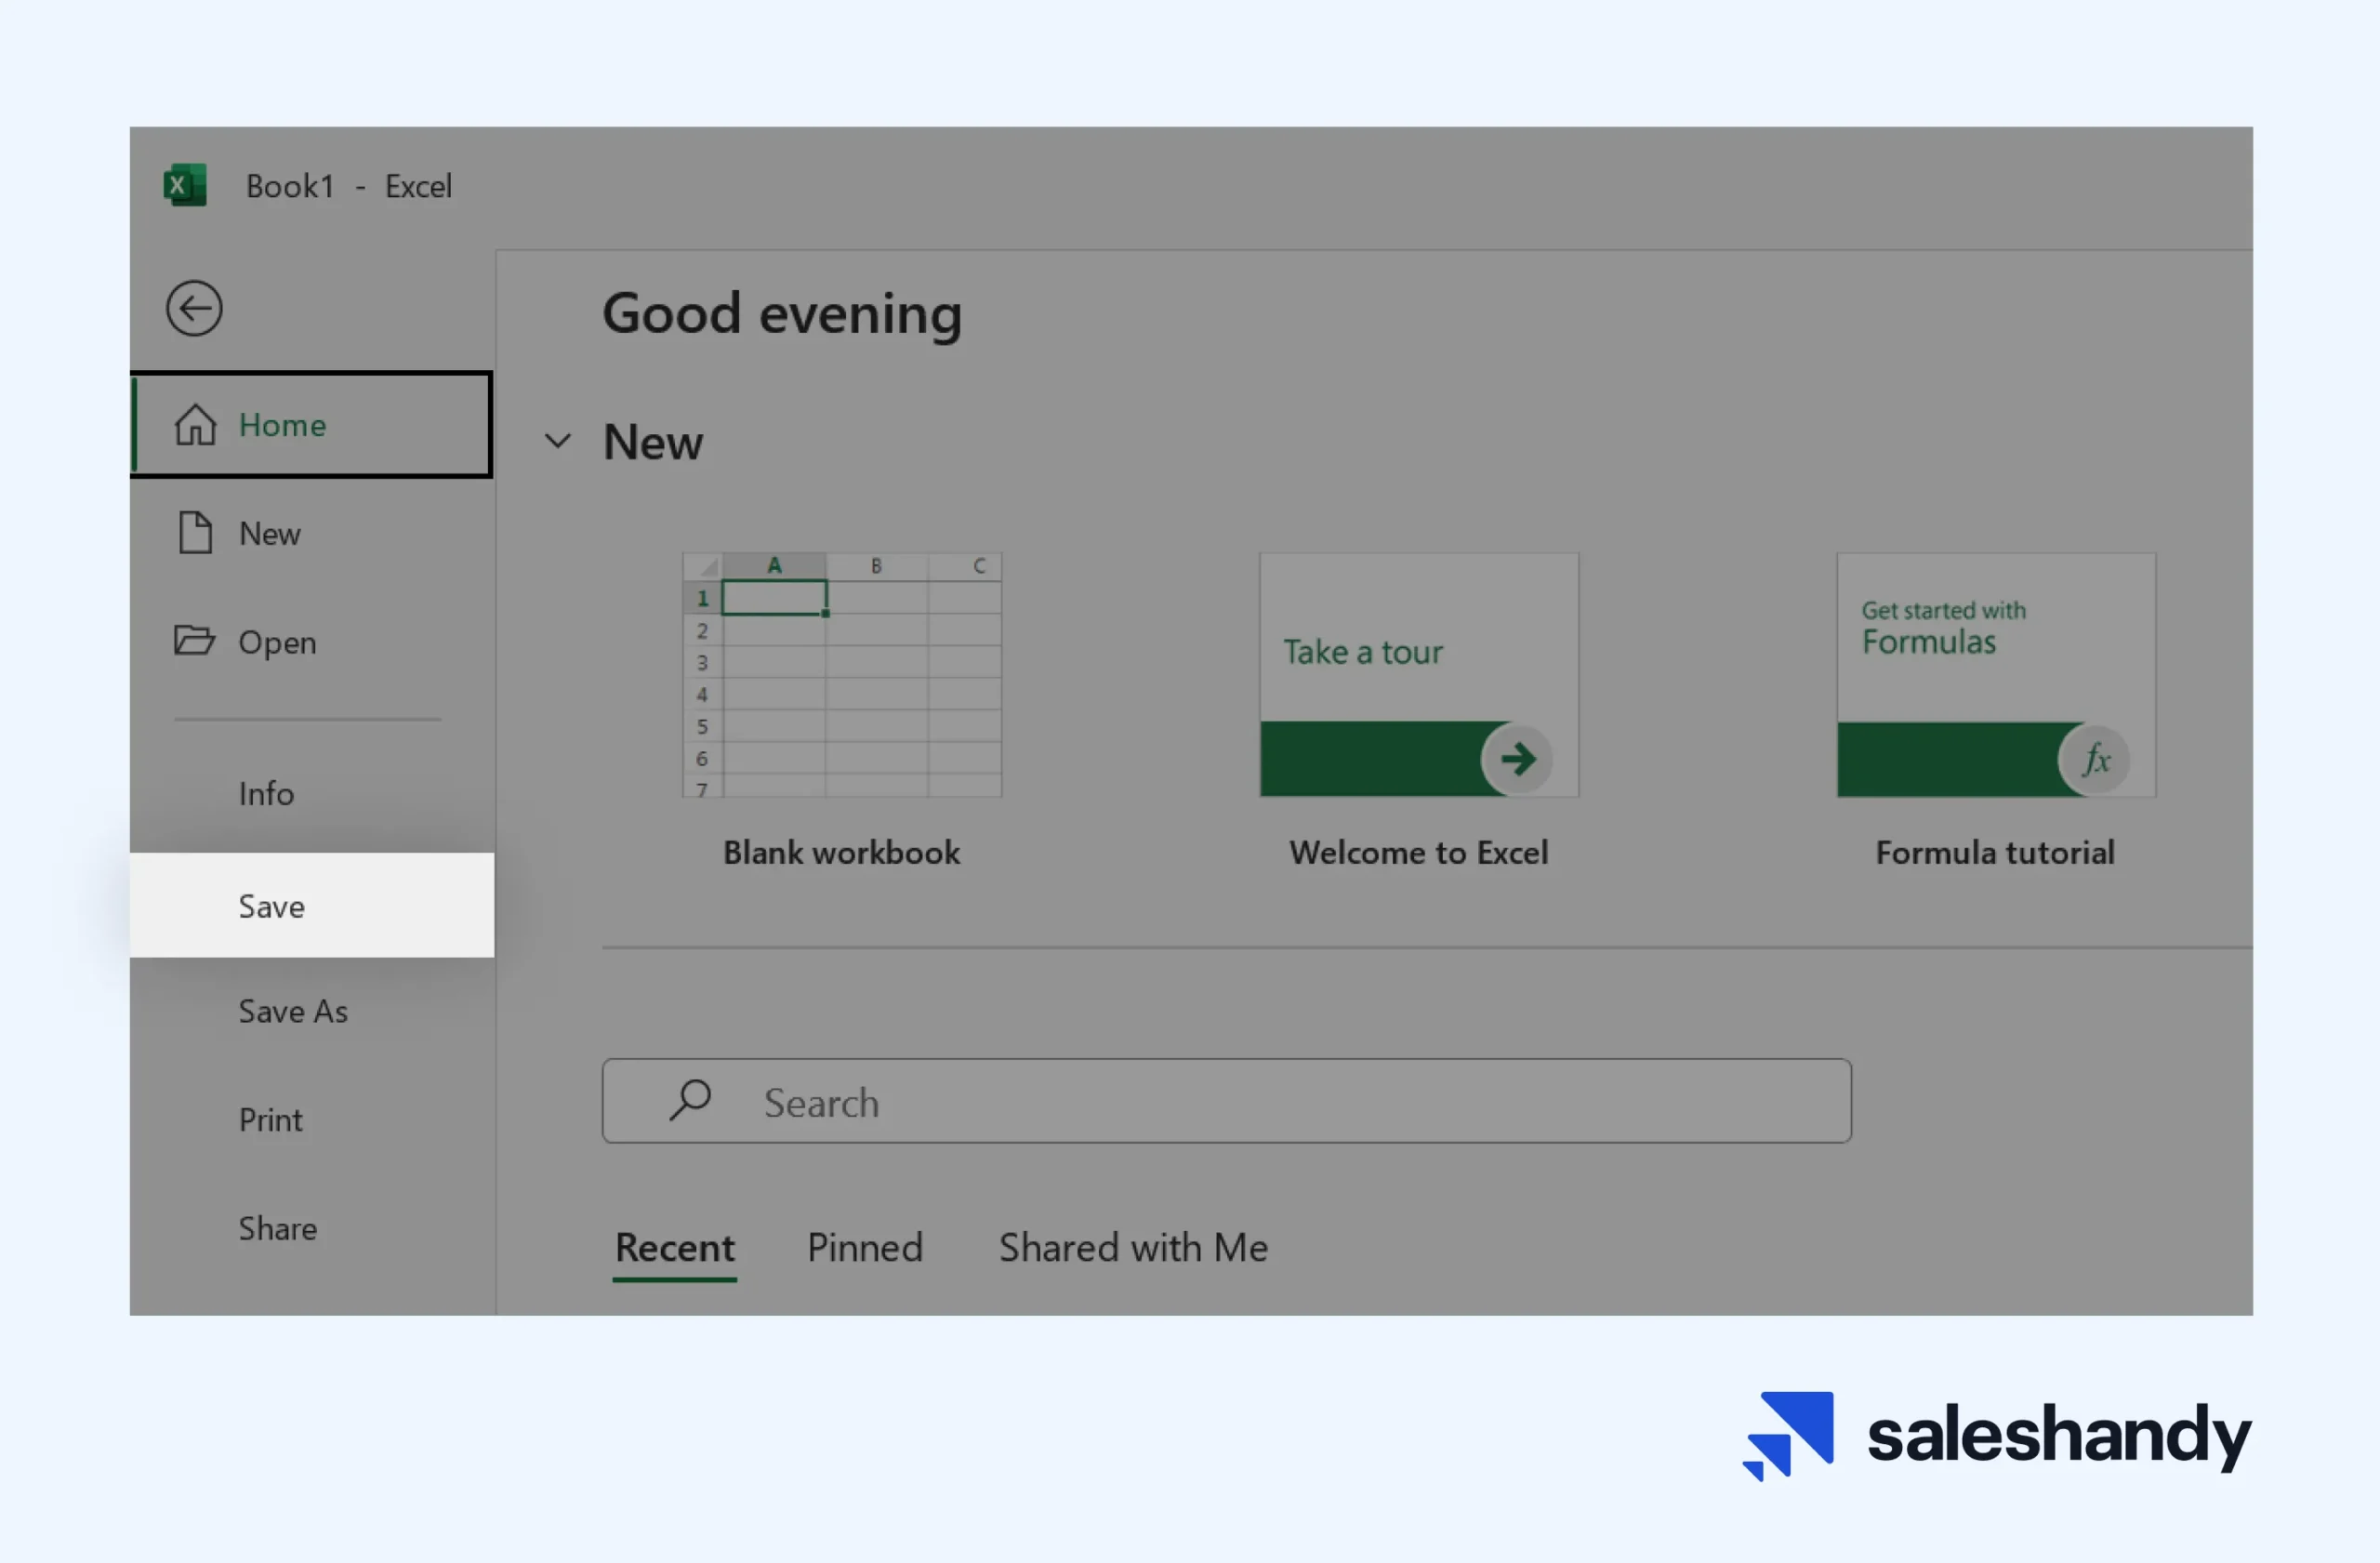This screenshot has height=1563, width=2380.
Task: Click the fx icon on Formulas card
Action: [2095, 759]
